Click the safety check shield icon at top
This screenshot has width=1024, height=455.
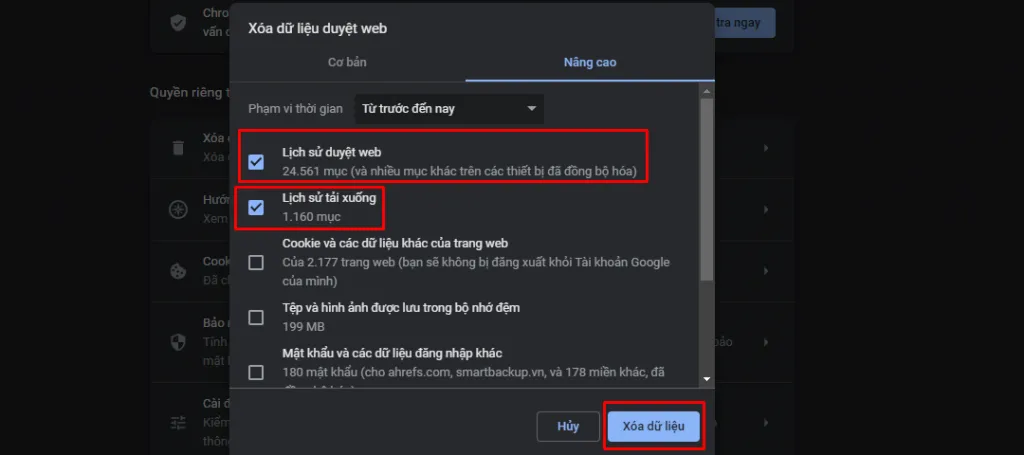(x=178, y=23)
